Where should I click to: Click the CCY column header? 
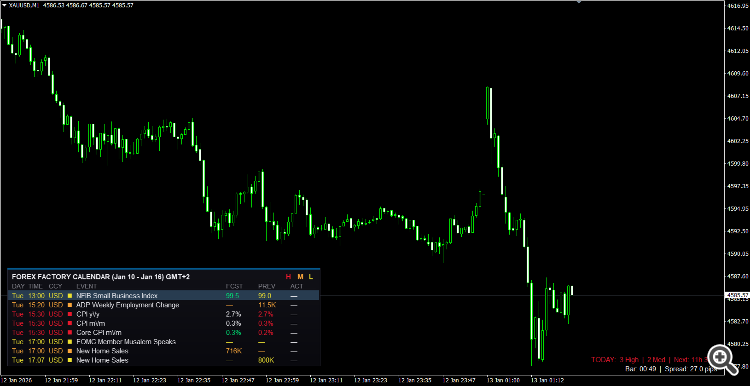click(55, 286)
